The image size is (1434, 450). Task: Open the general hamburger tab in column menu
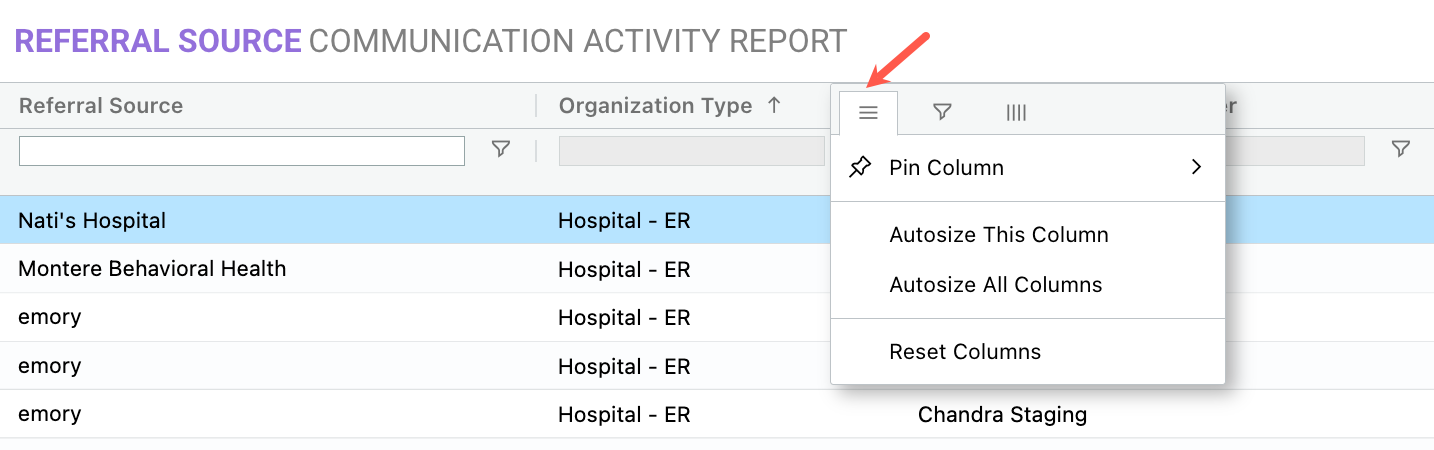tap(868, 113)
